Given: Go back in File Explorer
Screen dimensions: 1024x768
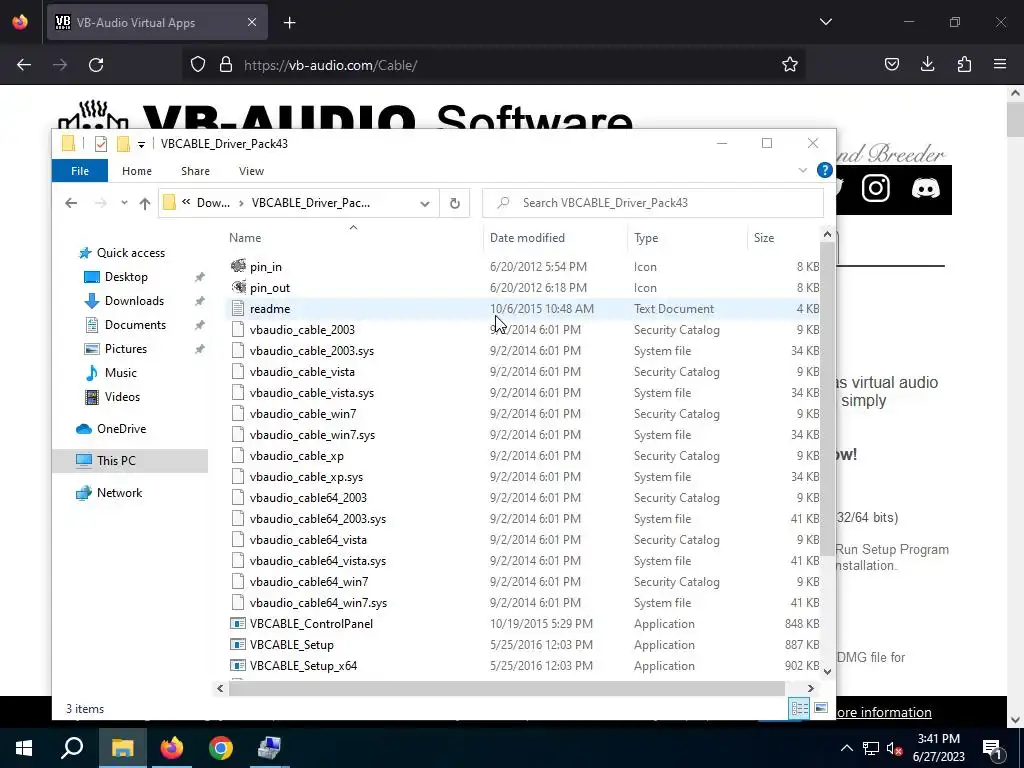Looking at the screenshot, I should tap(71, 203).
